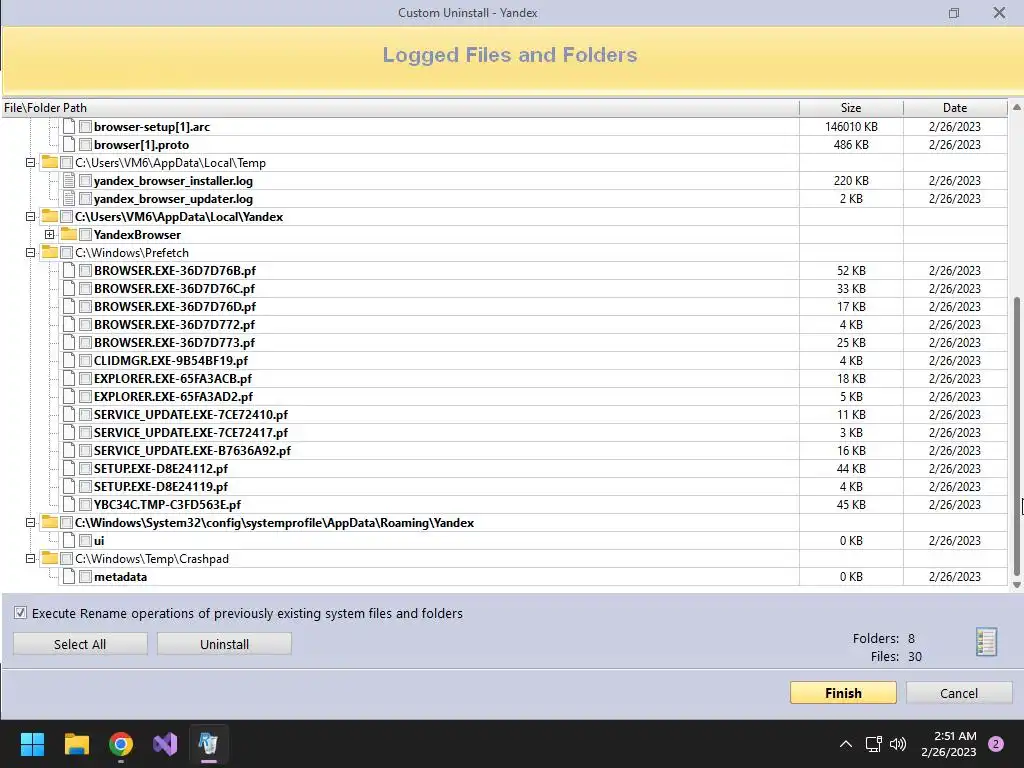The height and width of the screenshot is (768, 1024).
Task: Click the file icon of BROWSER.EXE-36D7D76B.pf
Action: (69, 270)
